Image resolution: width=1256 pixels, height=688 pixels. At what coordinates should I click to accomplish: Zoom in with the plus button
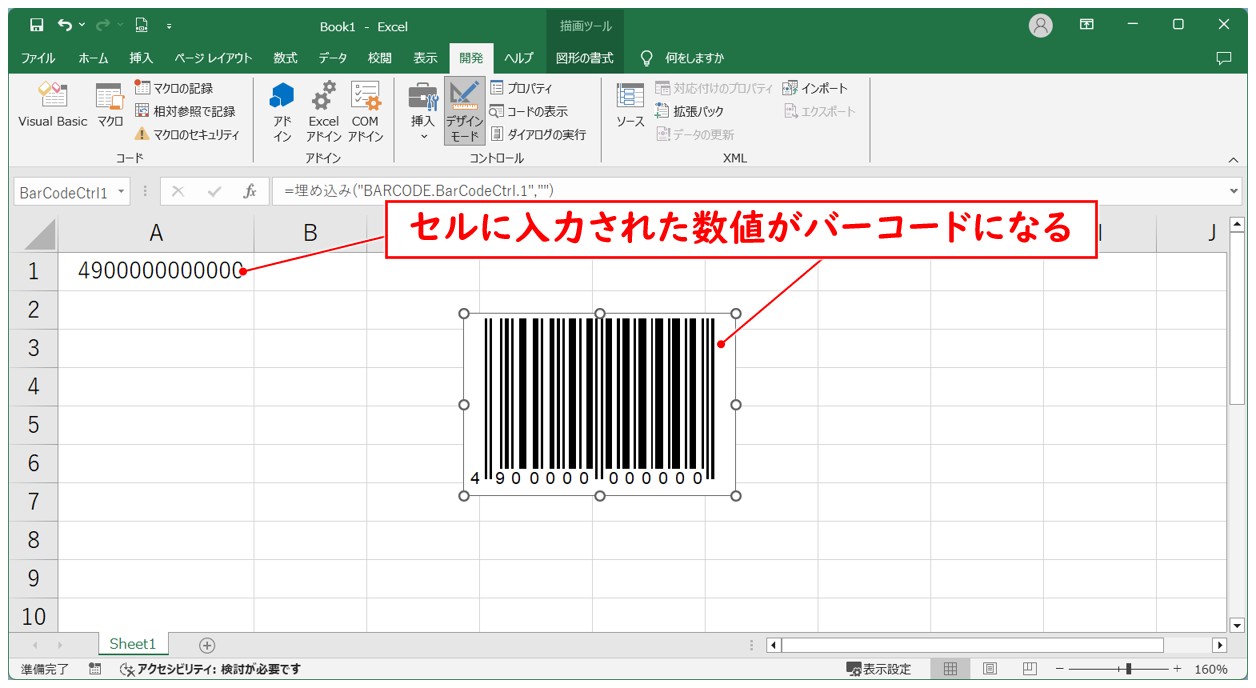pyautogui.click(x=1177, y=669)
